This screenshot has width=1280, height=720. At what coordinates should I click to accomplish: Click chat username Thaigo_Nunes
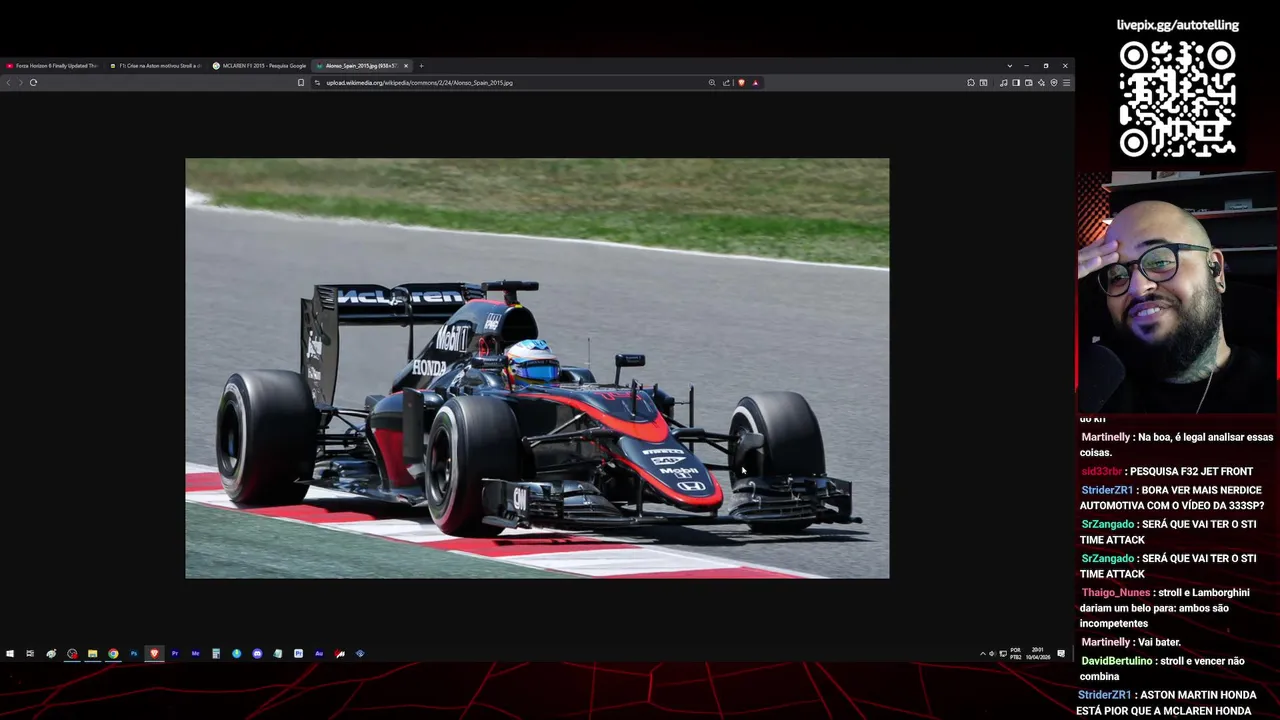pyautogui.click(x=1115, y=592)
